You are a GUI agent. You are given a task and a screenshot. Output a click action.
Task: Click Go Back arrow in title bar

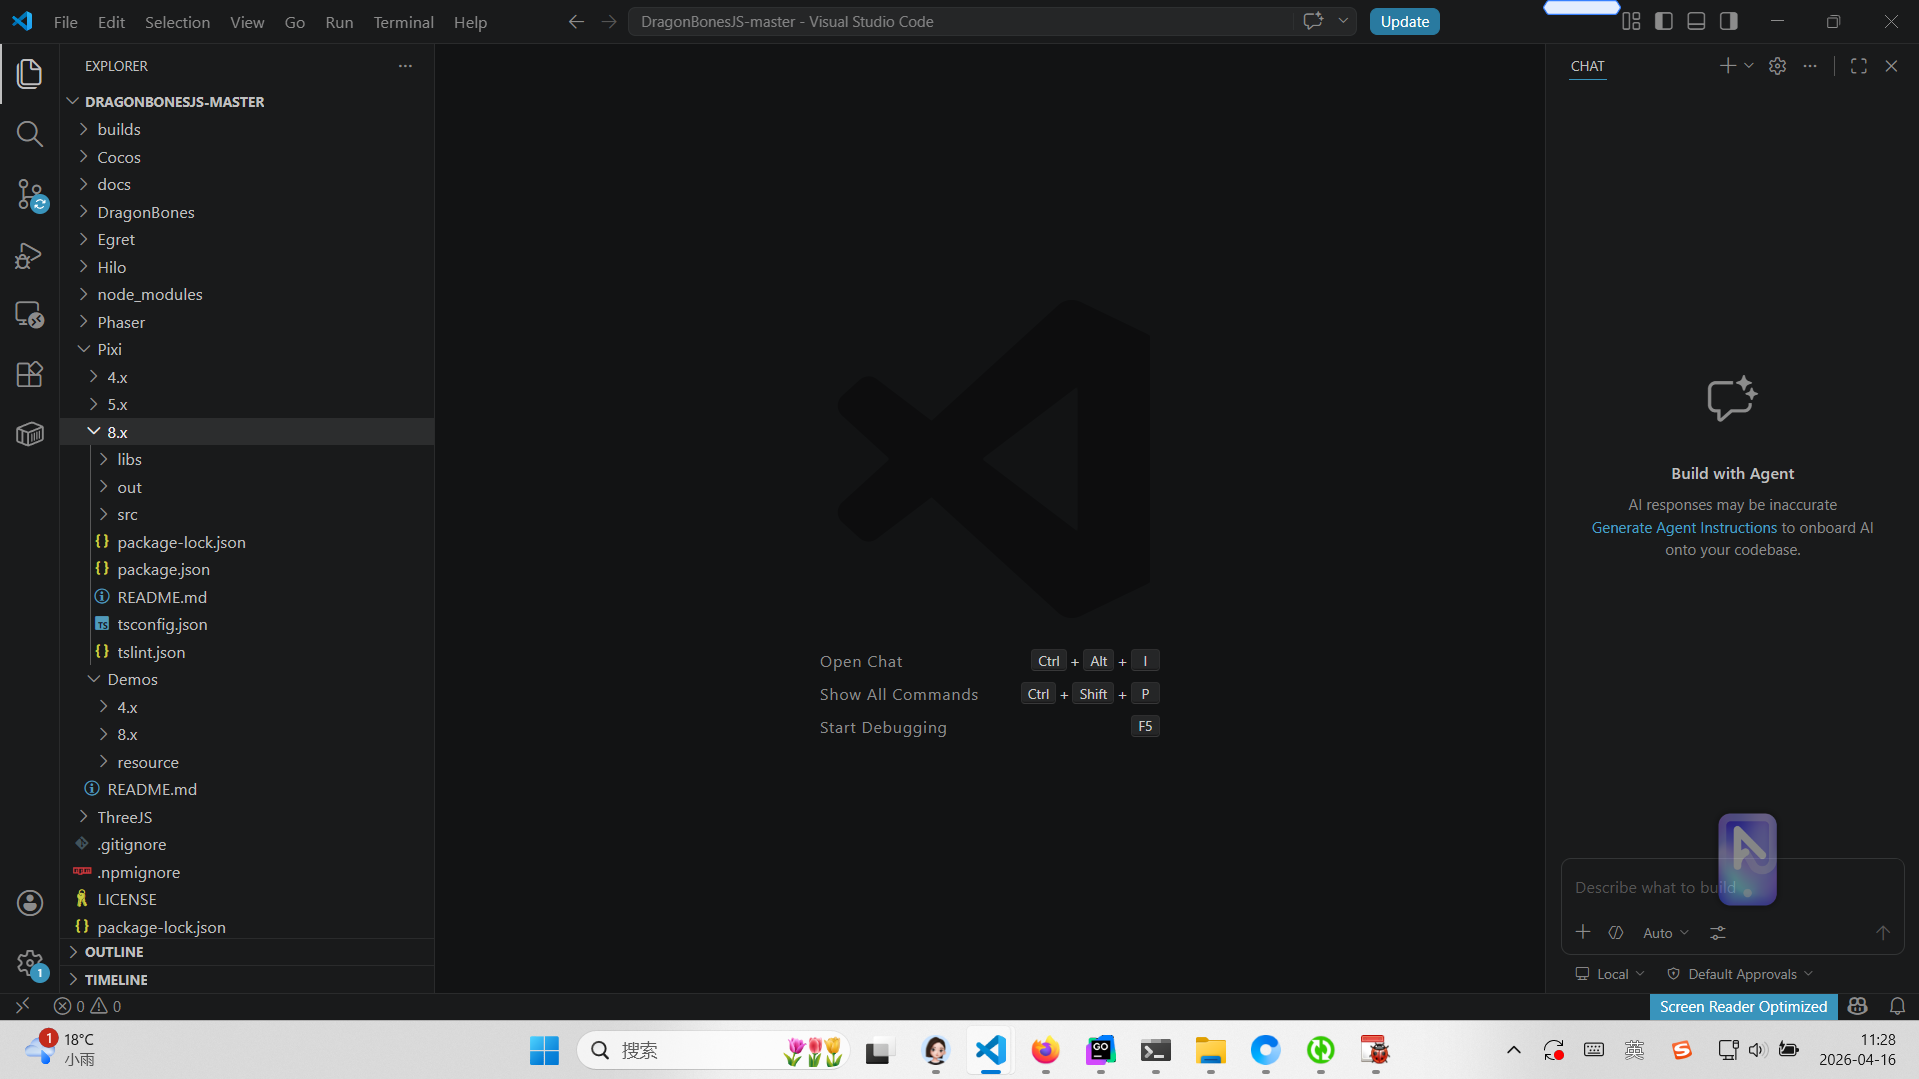point(576,21)
